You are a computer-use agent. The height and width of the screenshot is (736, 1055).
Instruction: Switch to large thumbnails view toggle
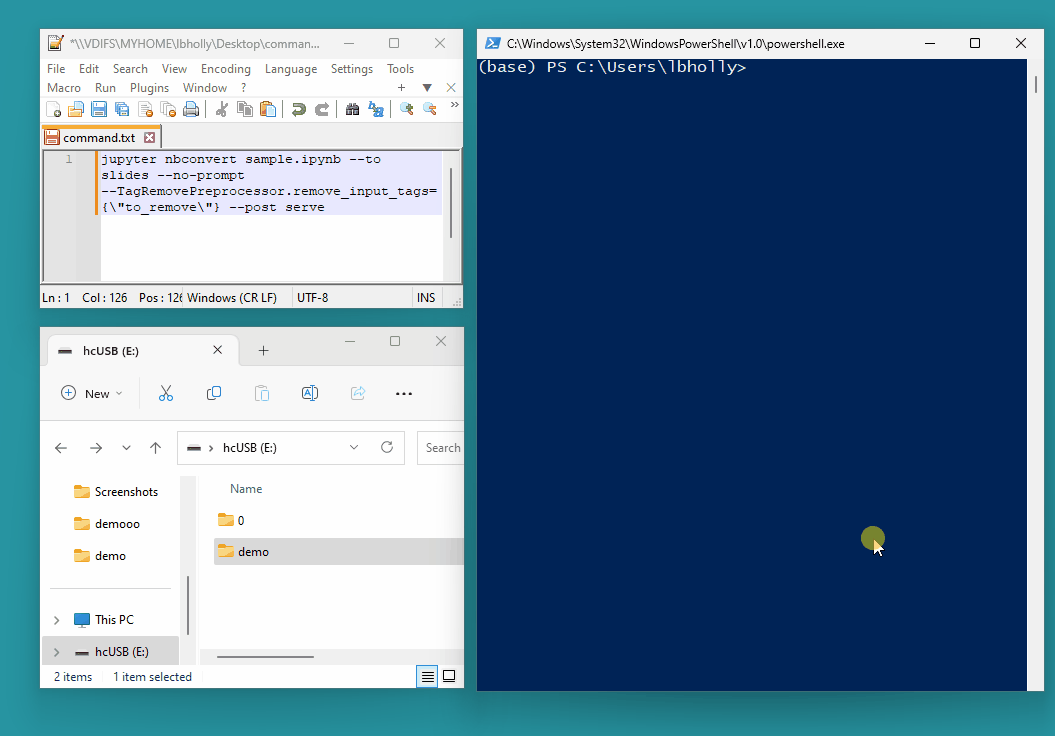(x=449, y=677)
